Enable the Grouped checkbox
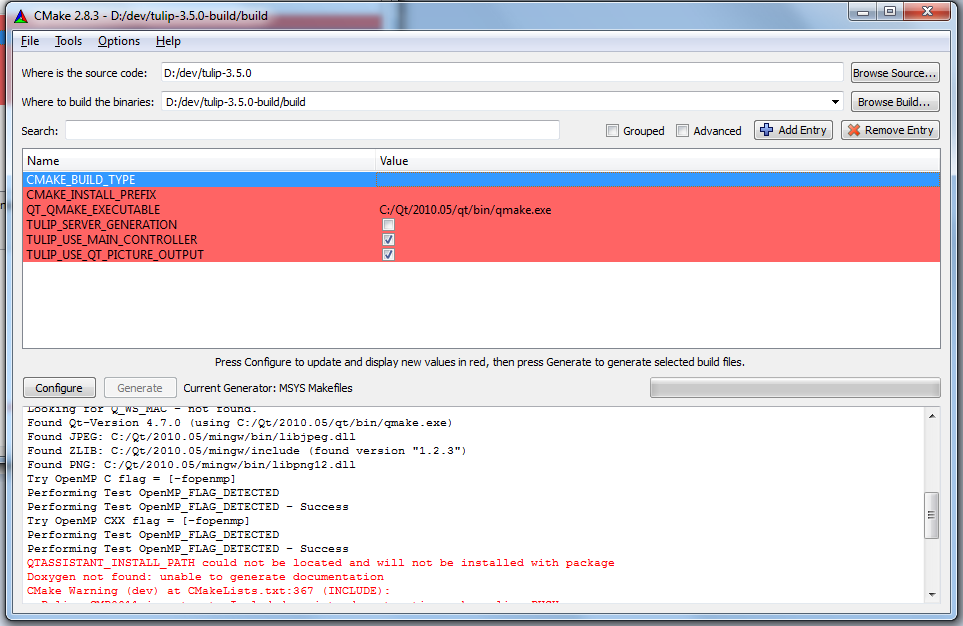The image size is (963, 626). coord(612,130)
